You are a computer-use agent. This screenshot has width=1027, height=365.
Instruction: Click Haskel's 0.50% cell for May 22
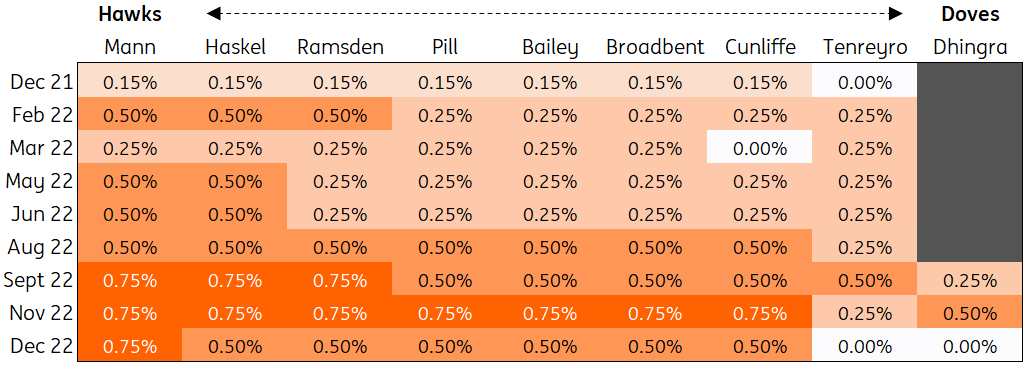tap(234, 180)
